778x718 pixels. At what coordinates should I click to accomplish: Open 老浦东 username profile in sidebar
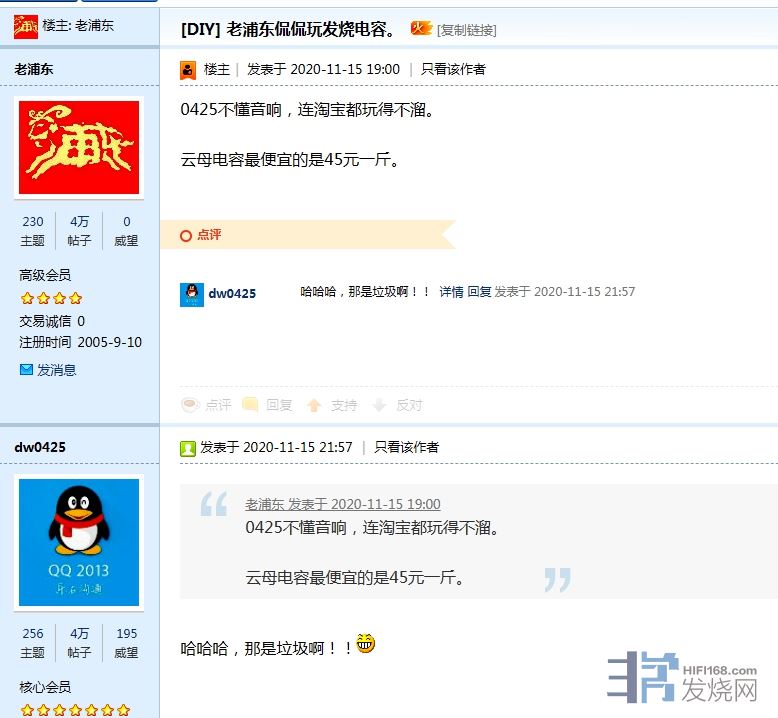pyautogui.click(x=34, y=69)
